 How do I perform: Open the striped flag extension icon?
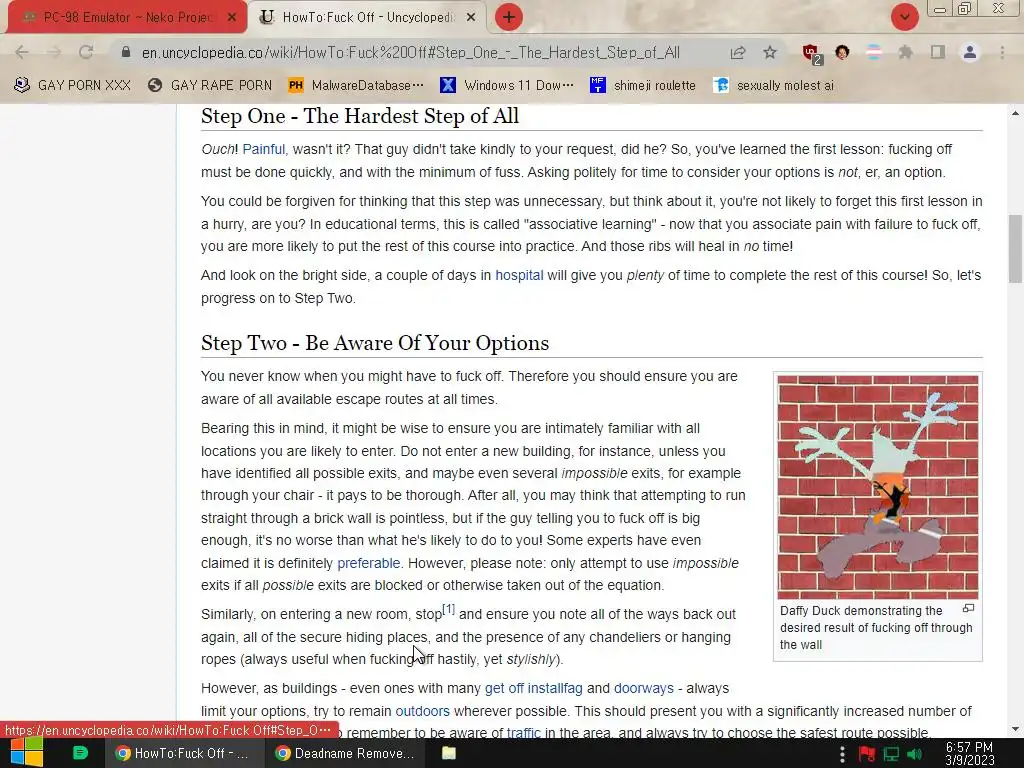[874, 52]
